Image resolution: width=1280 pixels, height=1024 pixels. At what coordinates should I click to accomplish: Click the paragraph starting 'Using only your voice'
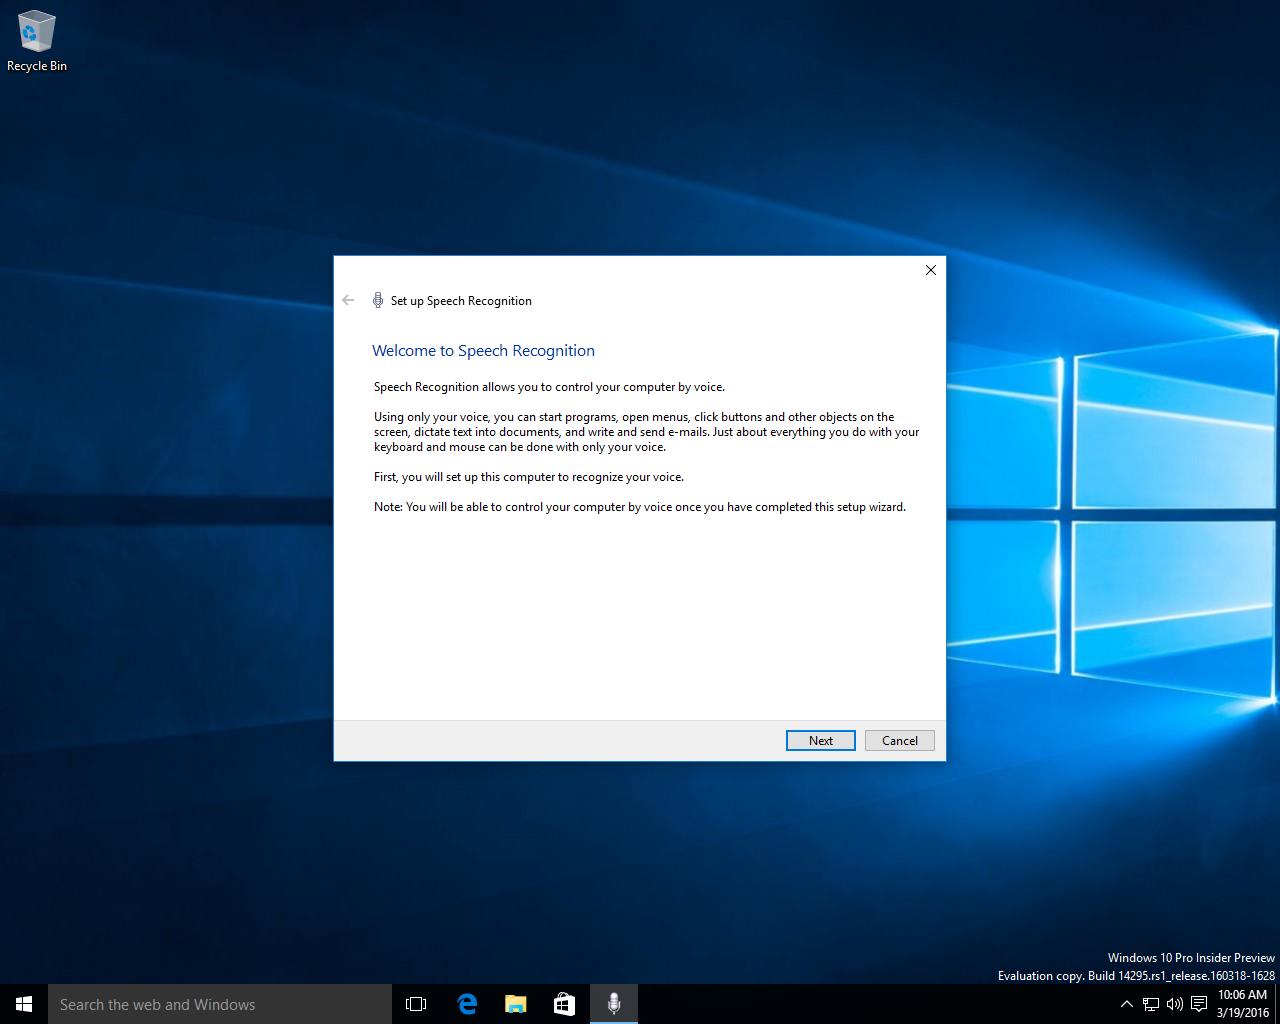(646, 432)
